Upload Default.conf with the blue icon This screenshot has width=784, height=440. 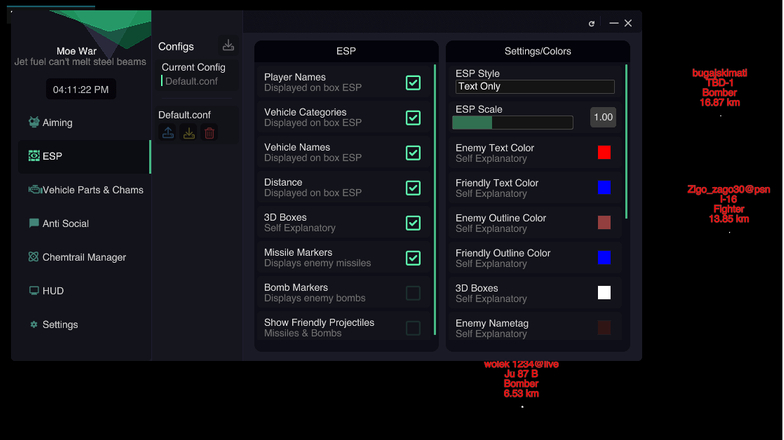pyautogui.click(x=168, y=133)
